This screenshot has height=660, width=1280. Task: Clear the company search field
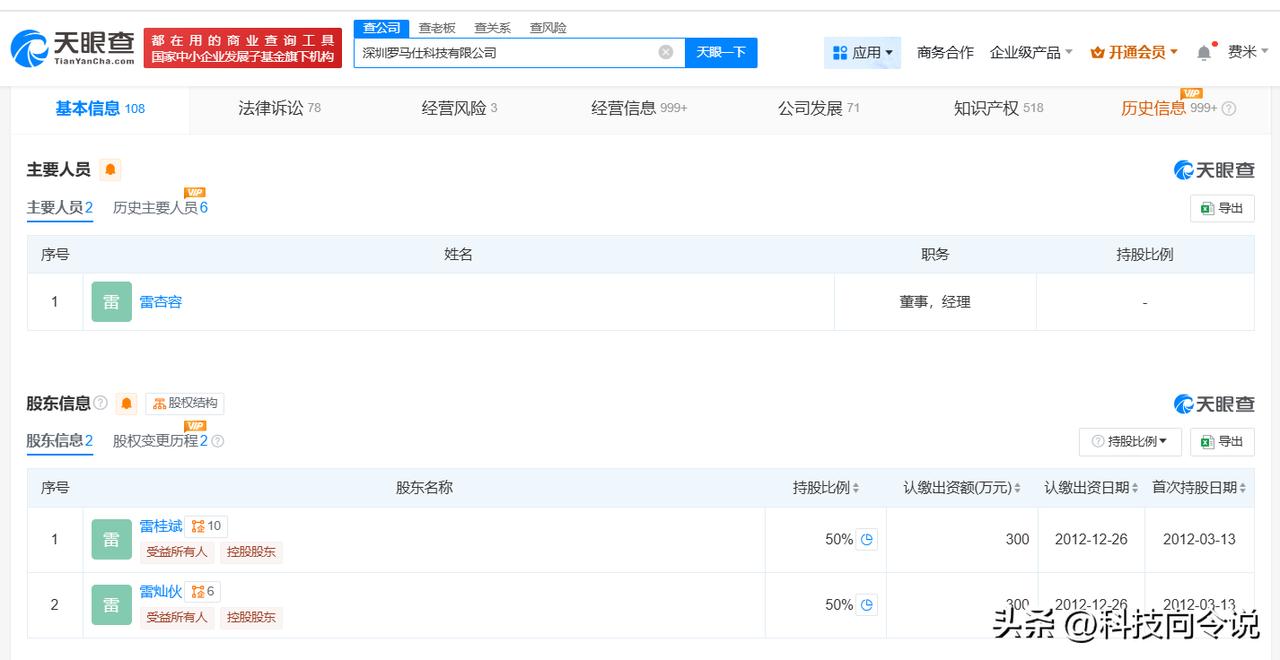coord(666,52)
